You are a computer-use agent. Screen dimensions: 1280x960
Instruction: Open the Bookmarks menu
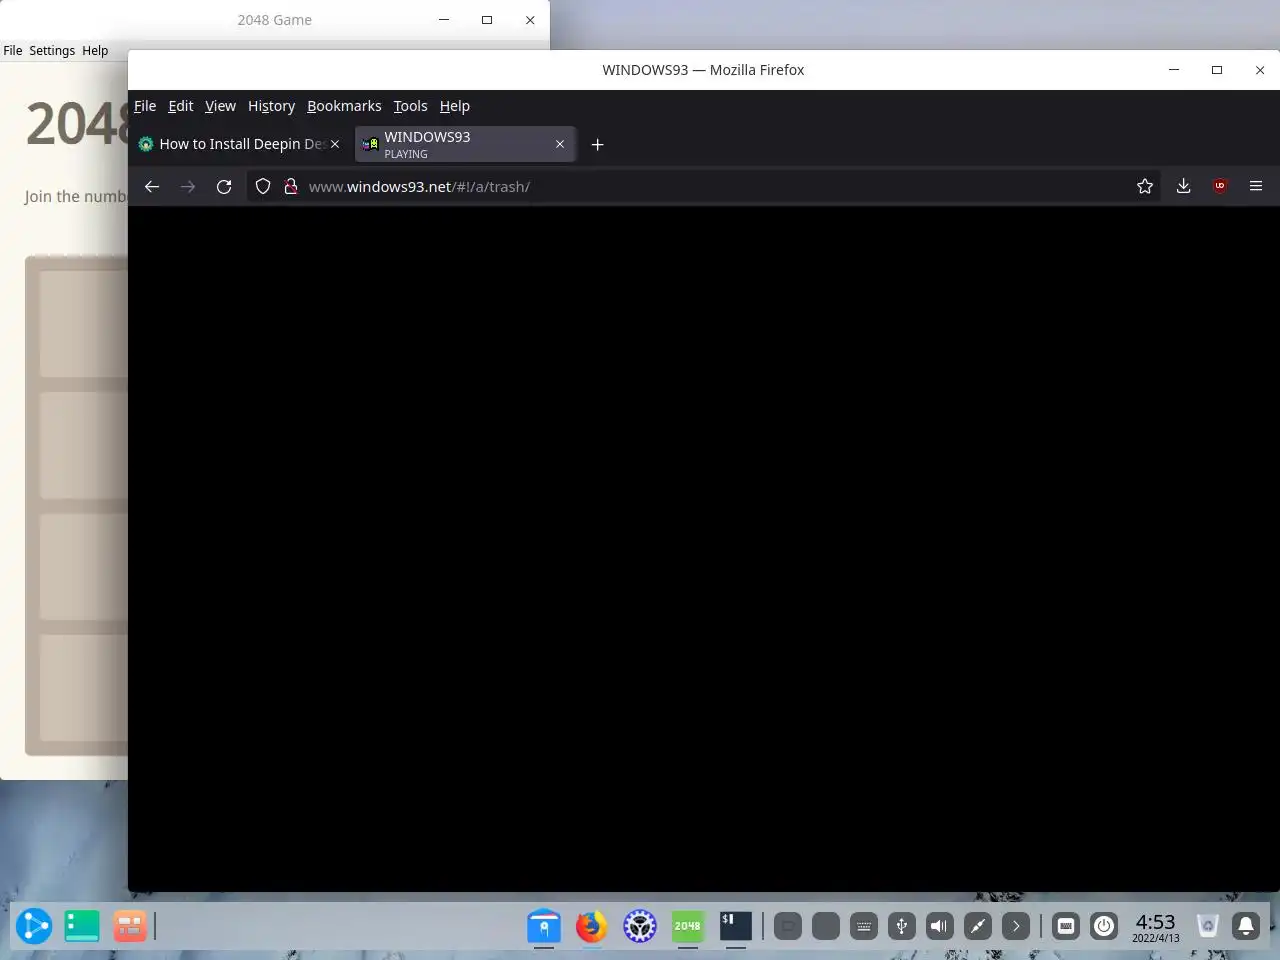[344, 106]
